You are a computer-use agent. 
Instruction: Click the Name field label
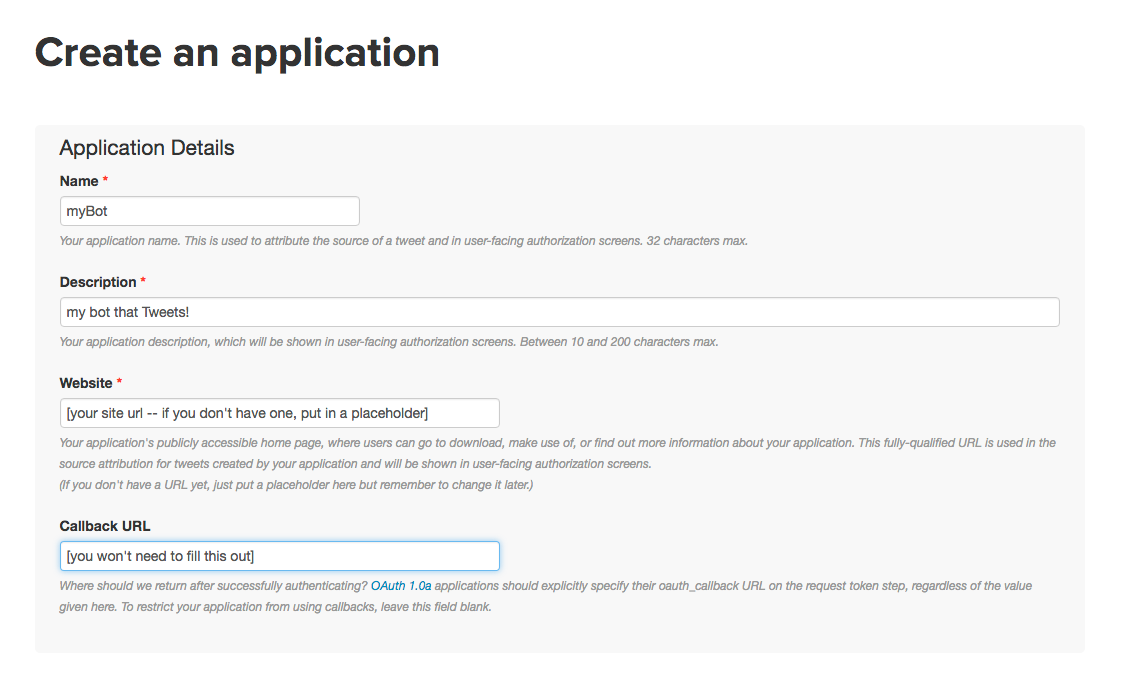(x=77, y=181)
